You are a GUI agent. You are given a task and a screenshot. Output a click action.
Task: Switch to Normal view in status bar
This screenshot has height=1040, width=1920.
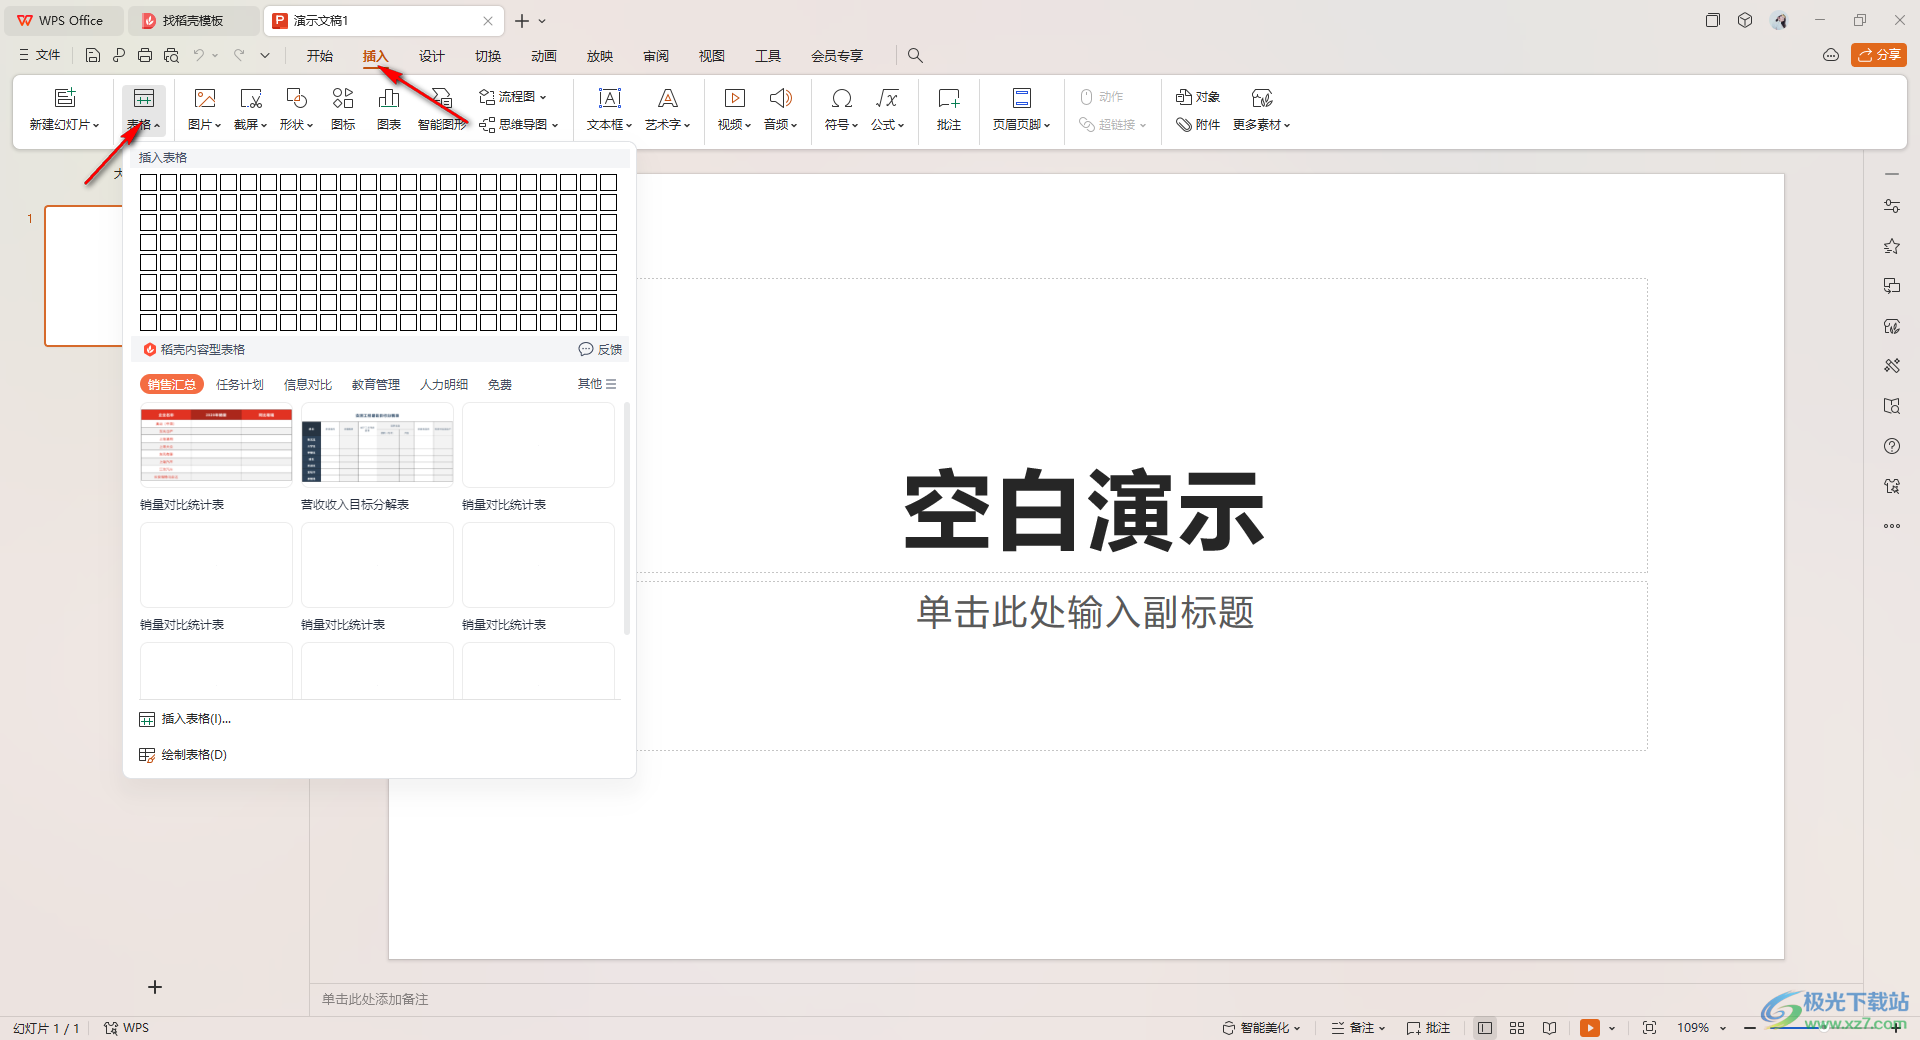pyautogui.click(x=1485, y=1028)
